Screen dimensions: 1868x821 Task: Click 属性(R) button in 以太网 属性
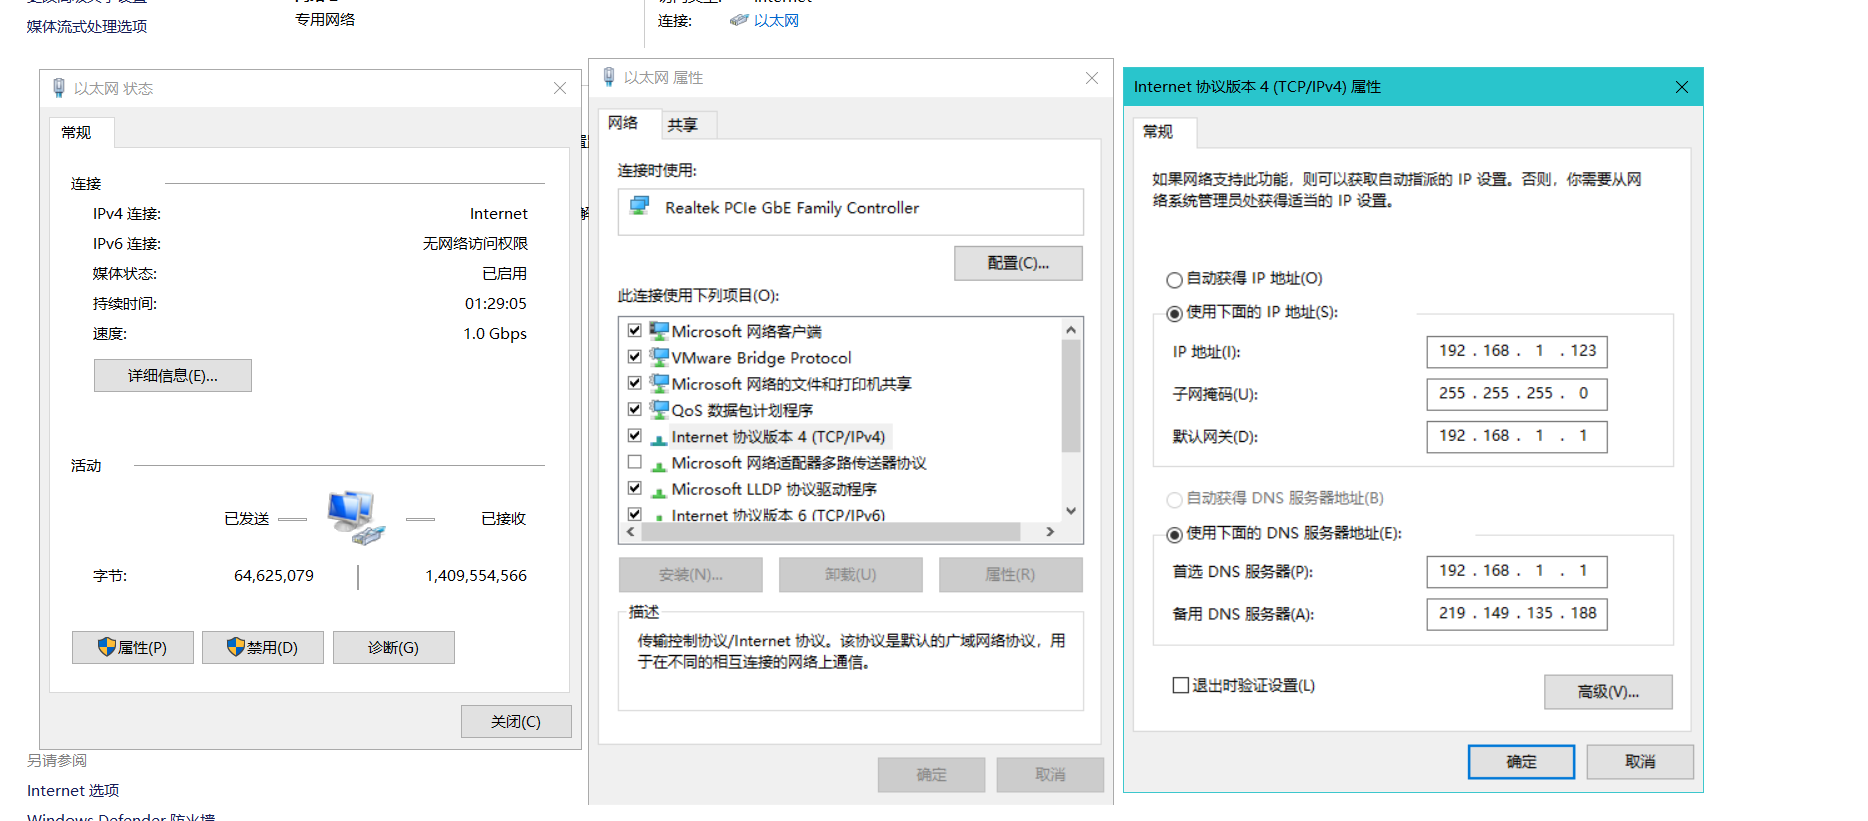click(x=1011, y=575)
